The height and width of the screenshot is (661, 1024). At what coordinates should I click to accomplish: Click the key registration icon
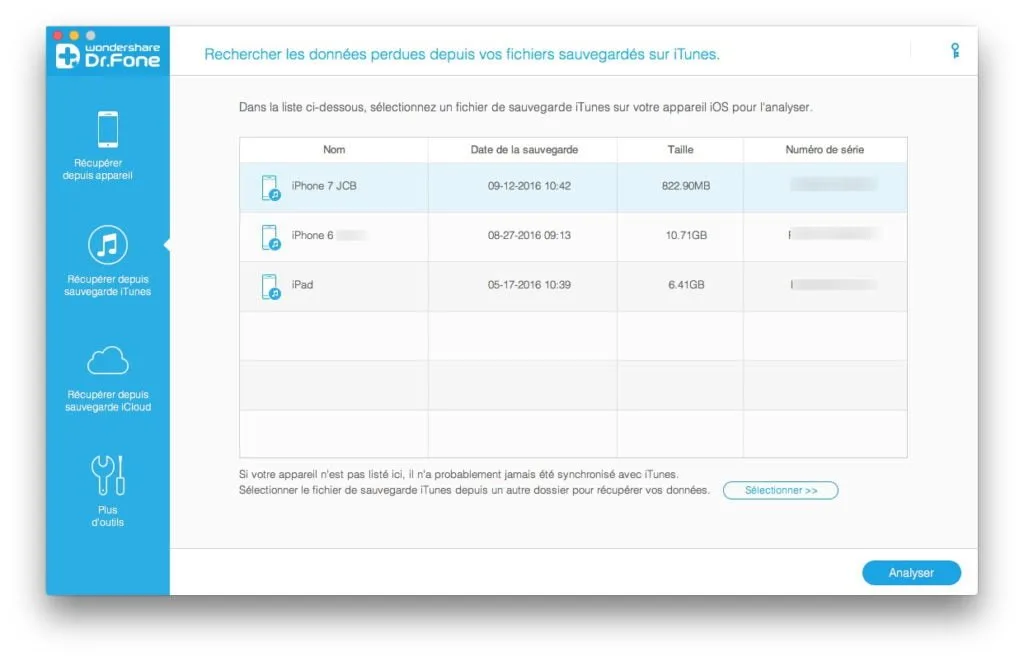point(955,51)
